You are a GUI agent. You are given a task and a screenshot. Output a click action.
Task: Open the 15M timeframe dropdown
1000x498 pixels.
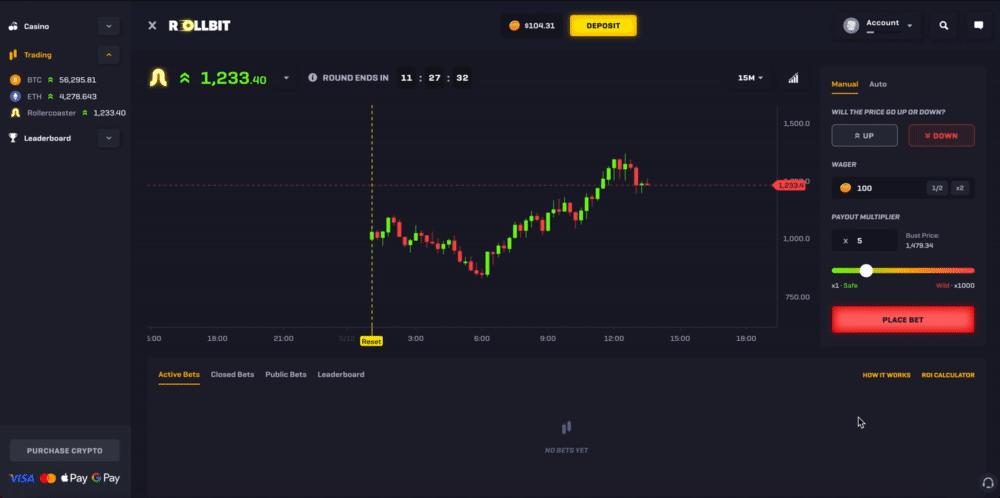pos(751,78)
